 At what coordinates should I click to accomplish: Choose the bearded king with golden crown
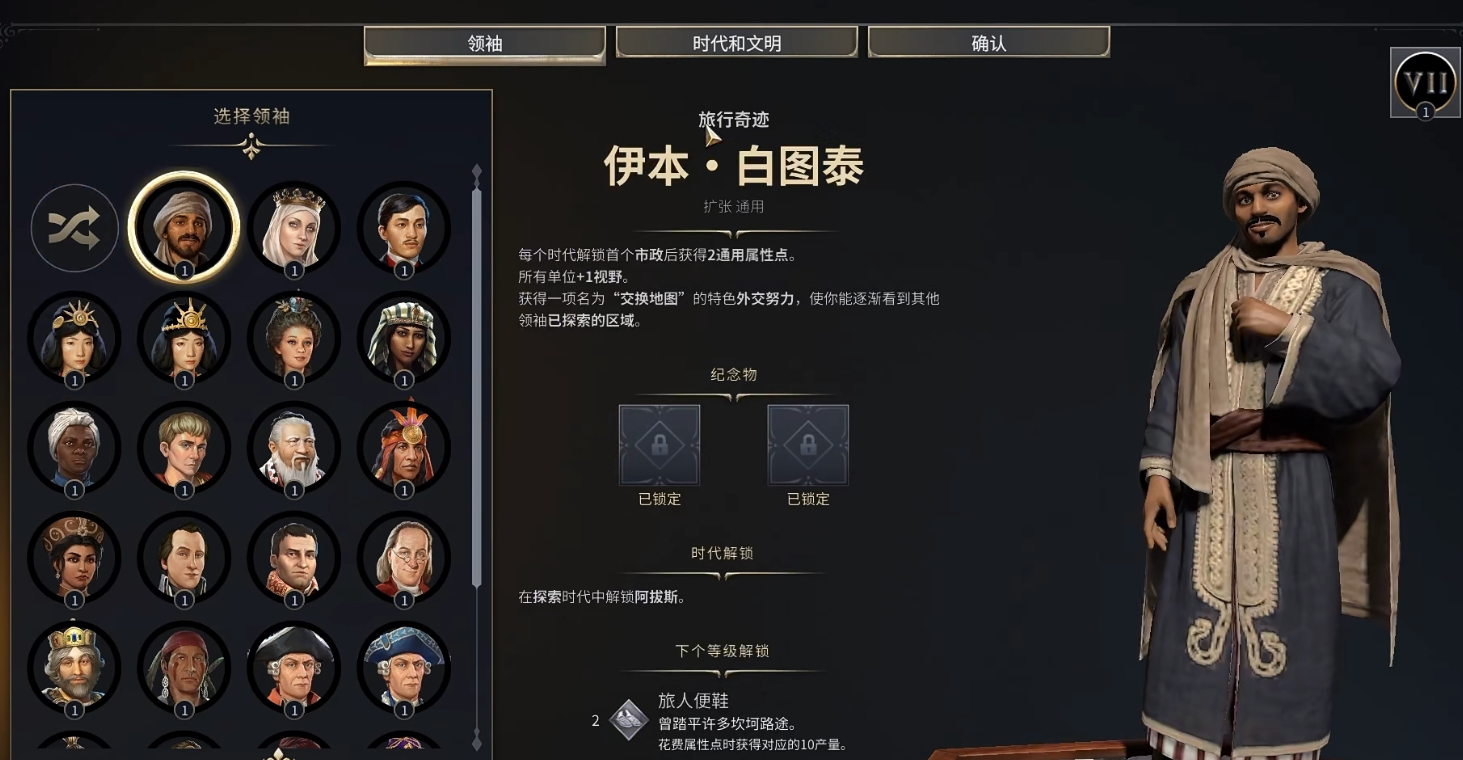[x=74, y=668]
